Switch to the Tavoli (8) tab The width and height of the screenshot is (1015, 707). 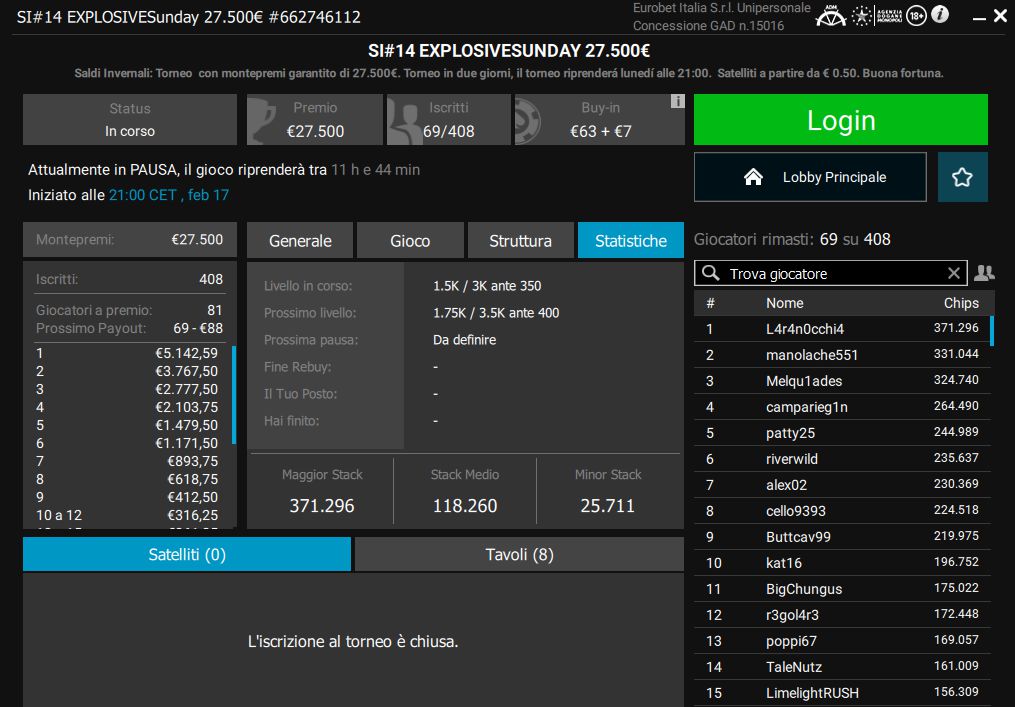[x=519, y=554]
